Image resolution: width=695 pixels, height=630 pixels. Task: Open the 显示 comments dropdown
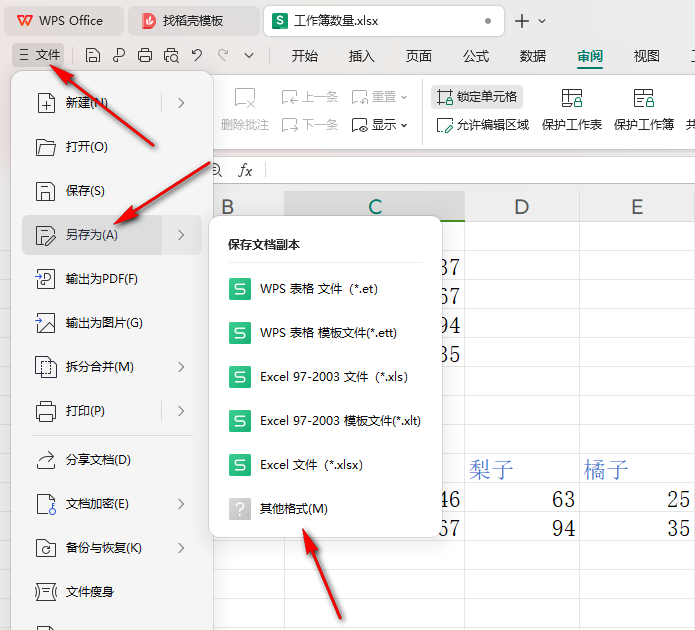[x=379, y=125]
